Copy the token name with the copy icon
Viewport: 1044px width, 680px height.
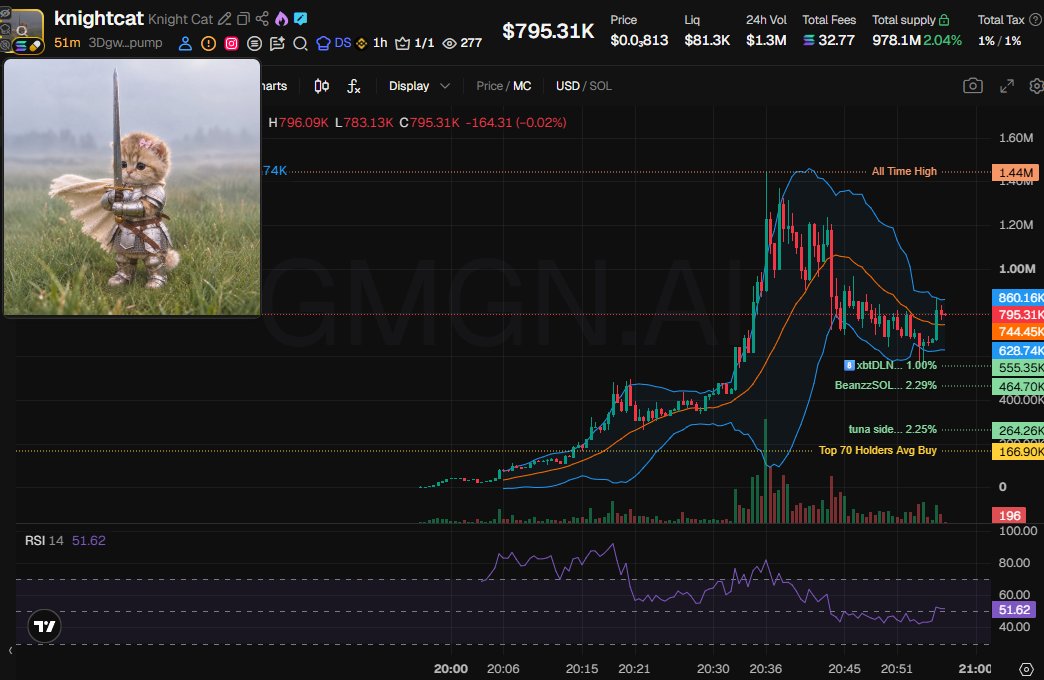244,19
